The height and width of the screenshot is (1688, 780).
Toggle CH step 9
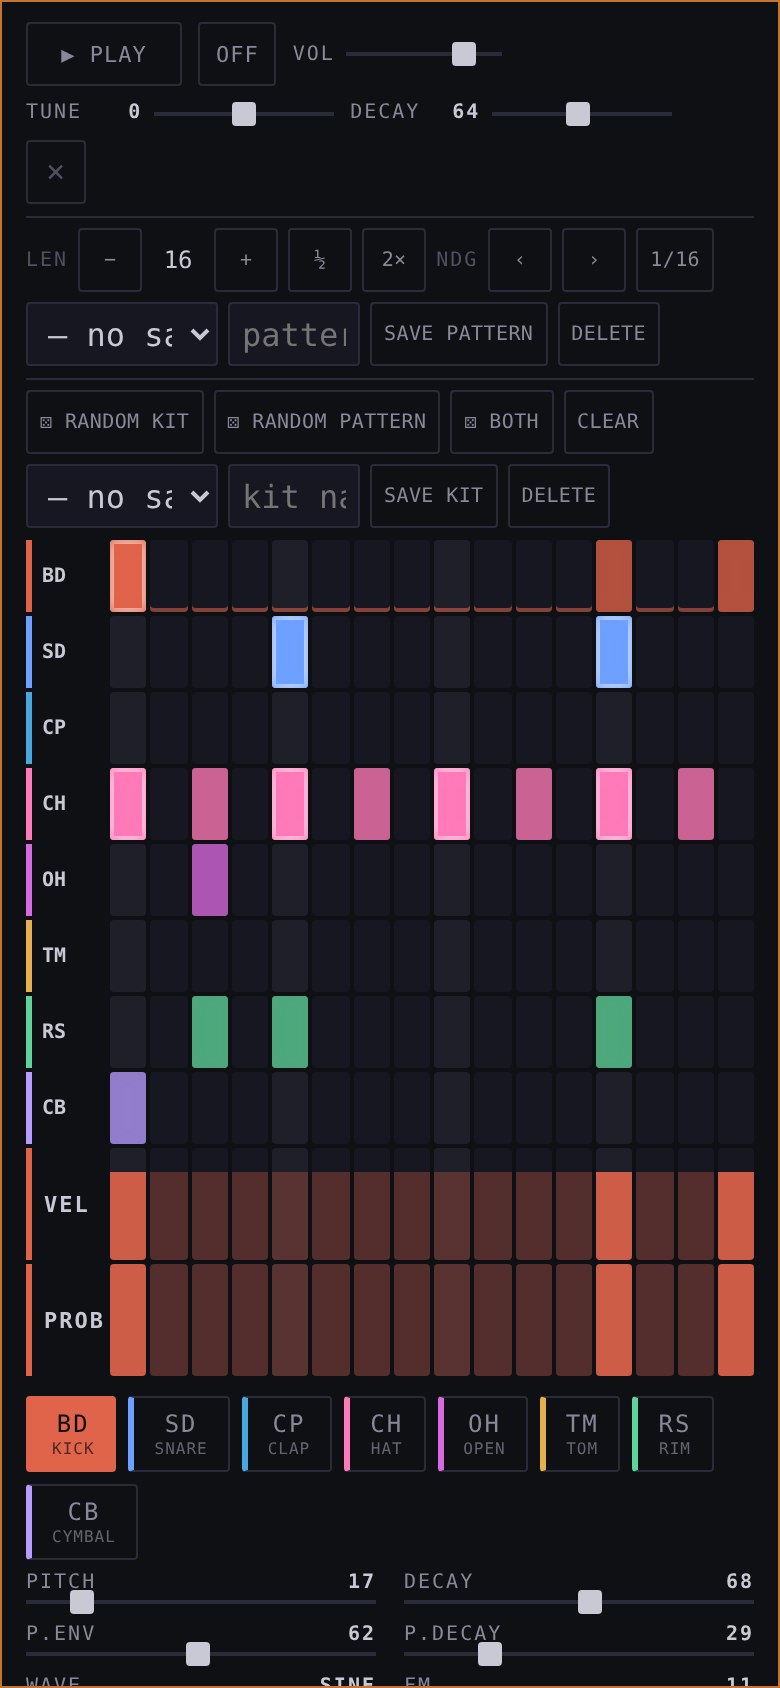tap(452, 804)
